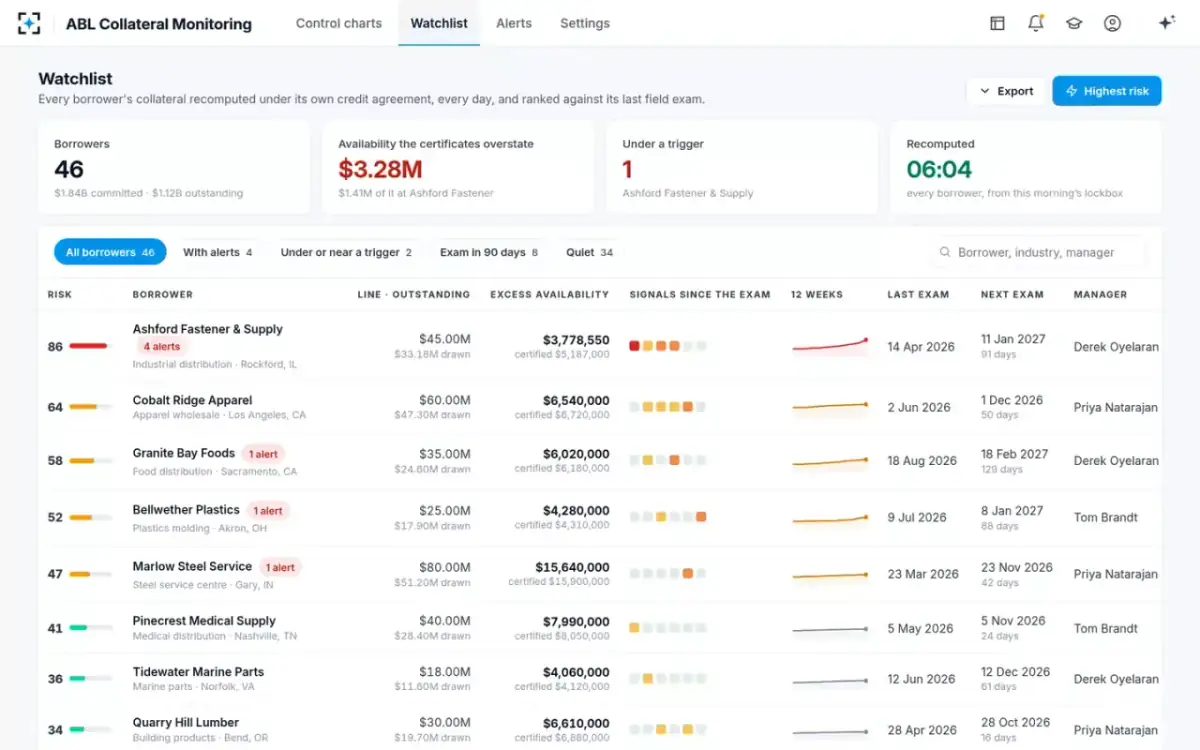1200x750 pixels.
Task: Click the Under a trigger card
Action: click(742, 168)
